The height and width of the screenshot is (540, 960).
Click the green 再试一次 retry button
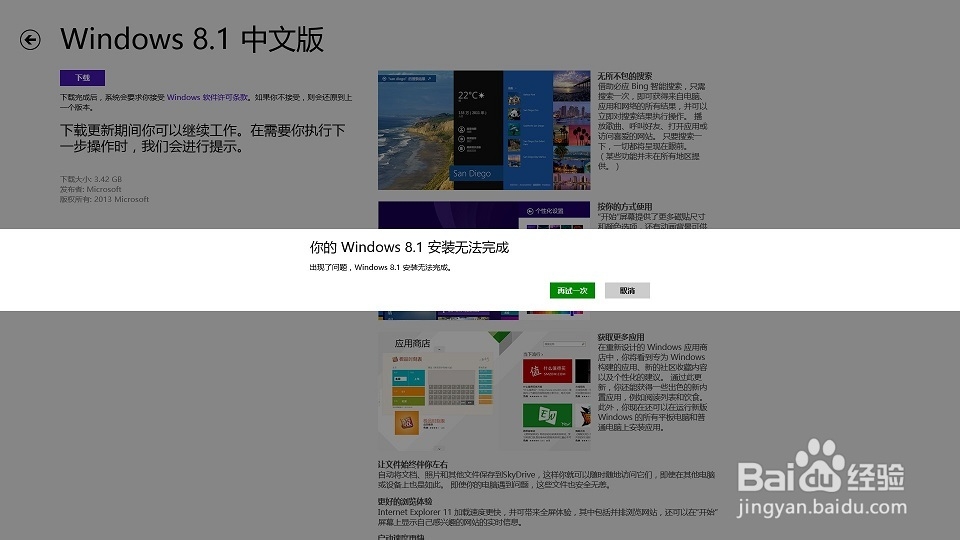572,290
